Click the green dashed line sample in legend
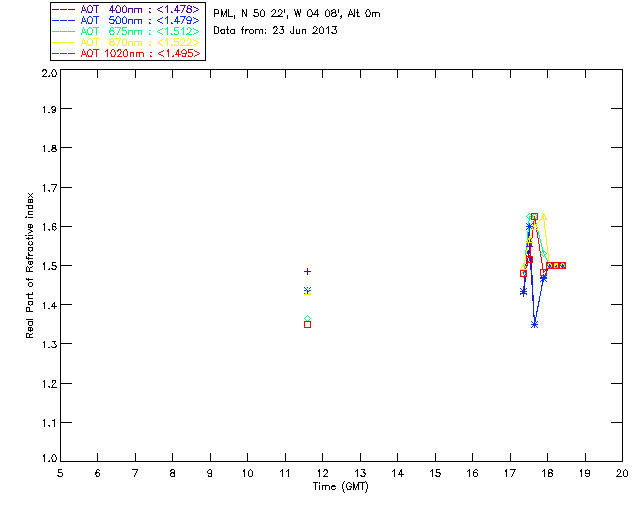This screenshot has height=512, width=640. tap(64, 31)
